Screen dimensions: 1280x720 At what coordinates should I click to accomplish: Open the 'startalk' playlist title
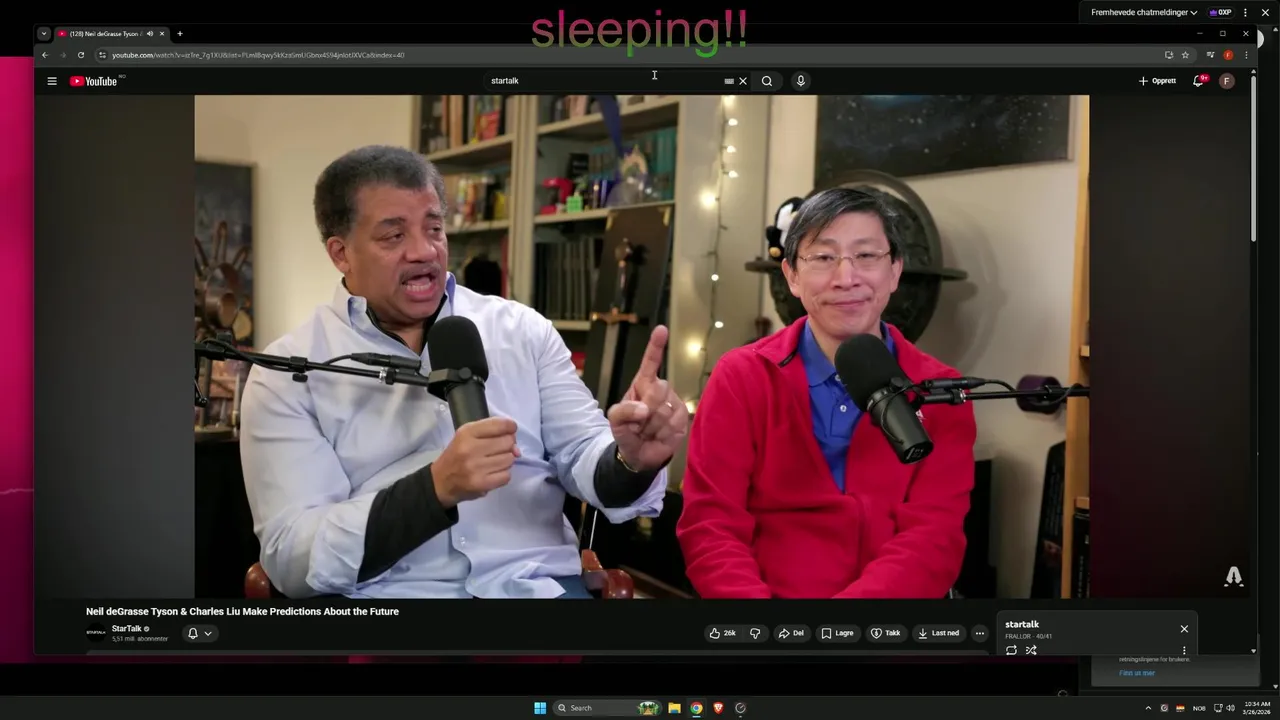point(1022,625)
